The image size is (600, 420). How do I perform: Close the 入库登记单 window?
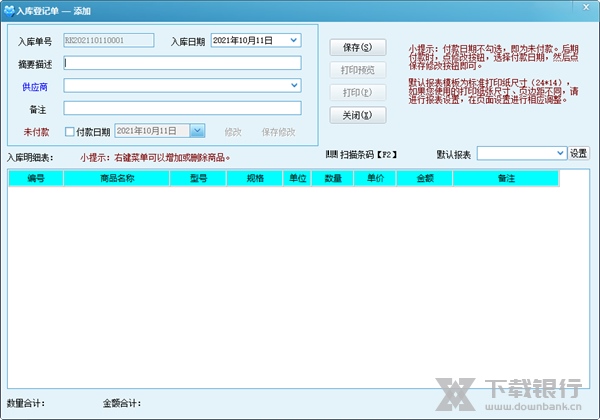[x=586, y=7]
